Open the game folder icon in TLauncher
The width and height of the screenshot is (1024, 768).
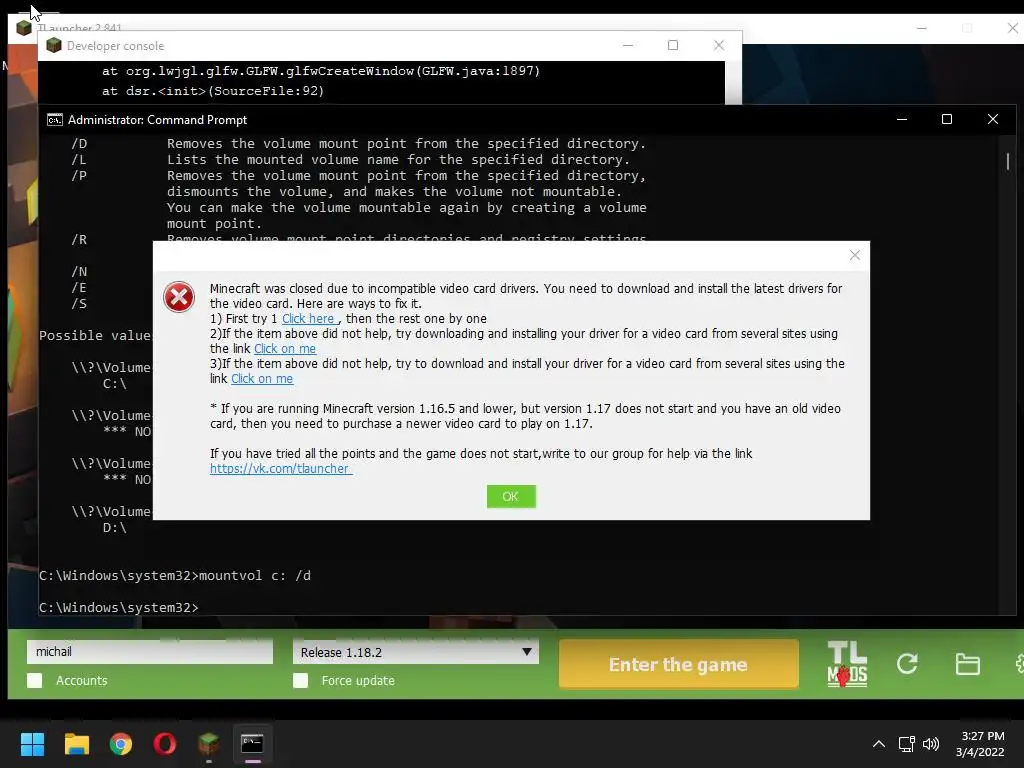tap(967, 664)
